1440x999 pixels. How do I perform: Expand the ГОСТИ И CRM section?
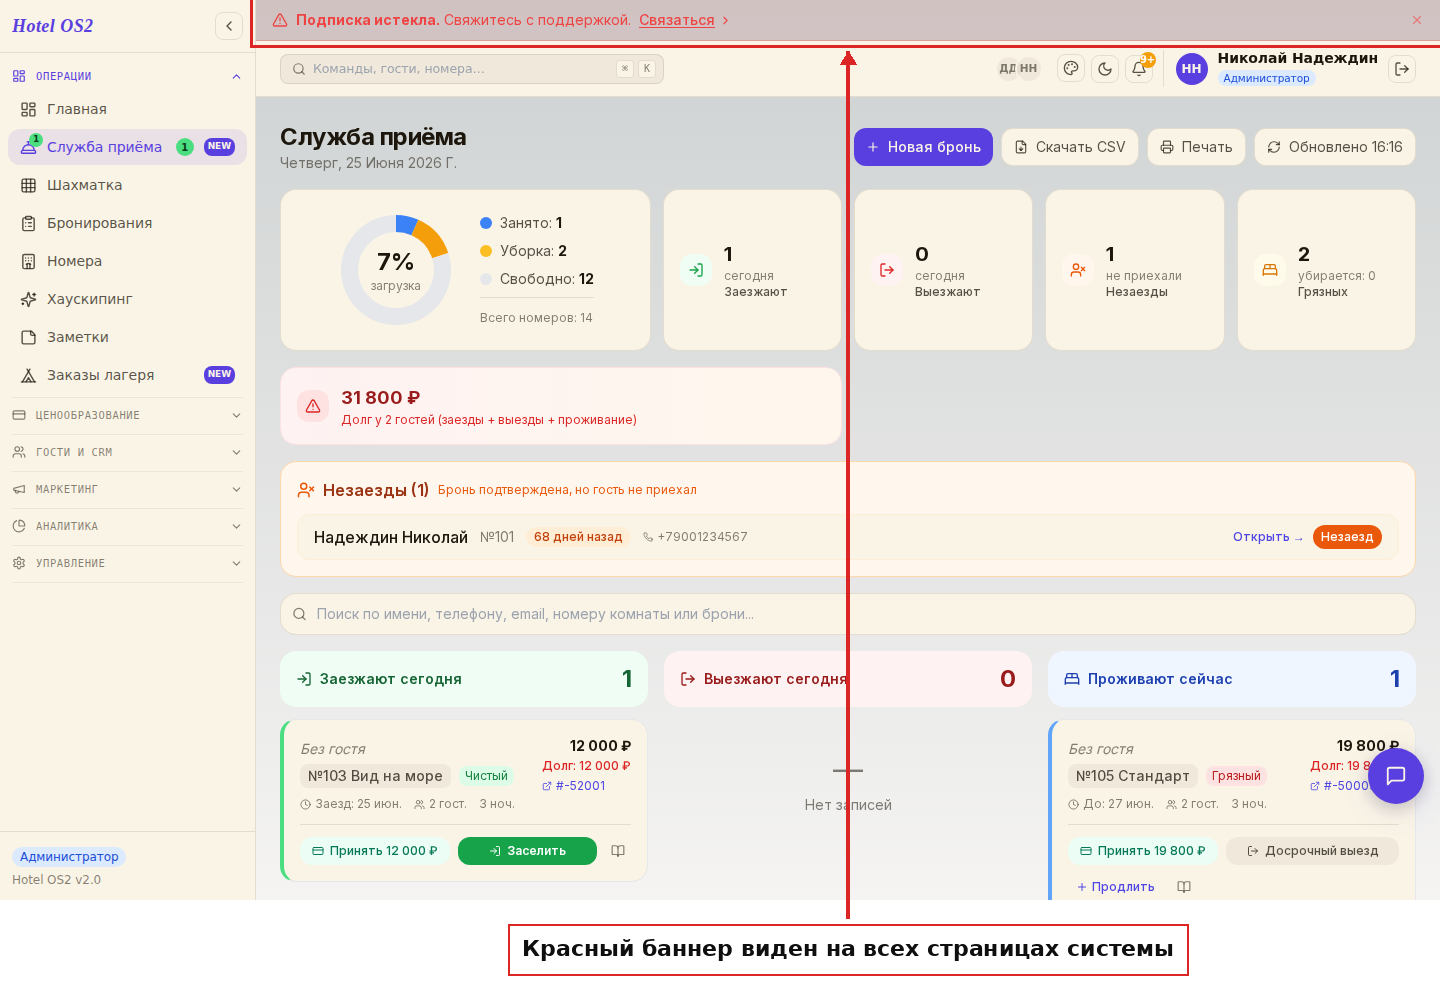pos(127,452)
